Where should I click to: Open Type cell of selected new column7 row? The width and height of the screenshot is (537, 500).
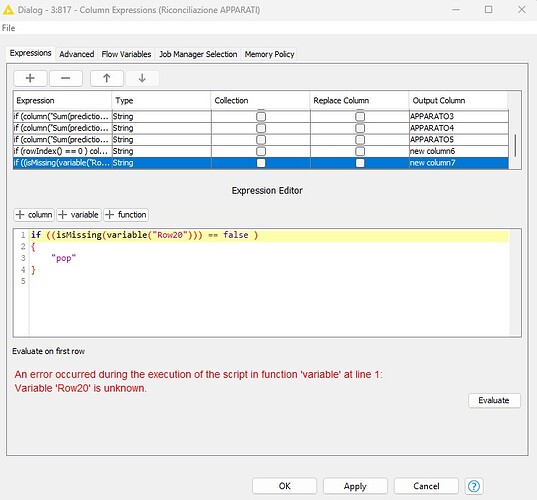tap(161, 163)
